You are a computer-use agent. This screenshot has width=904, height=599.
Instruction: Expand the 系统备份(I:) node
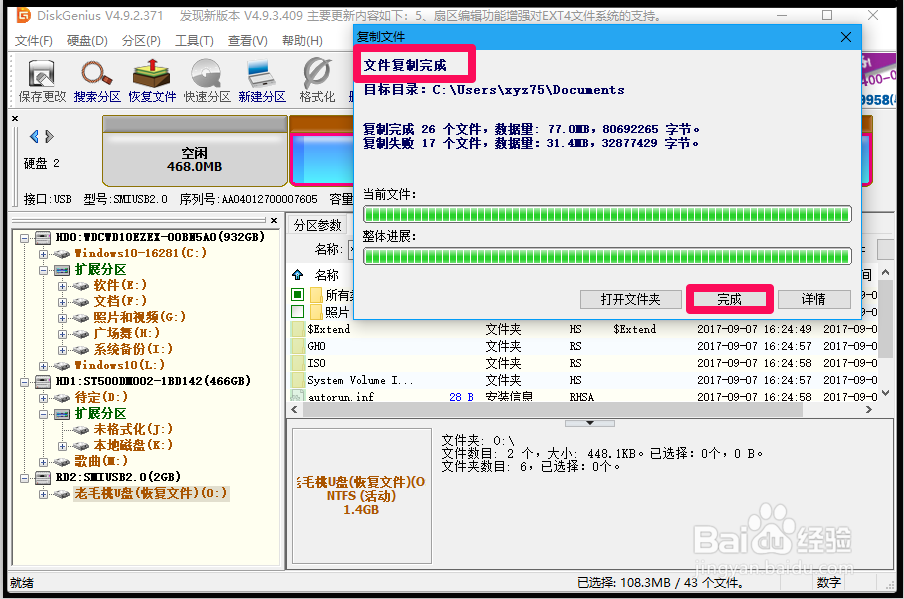click(62, 350)
